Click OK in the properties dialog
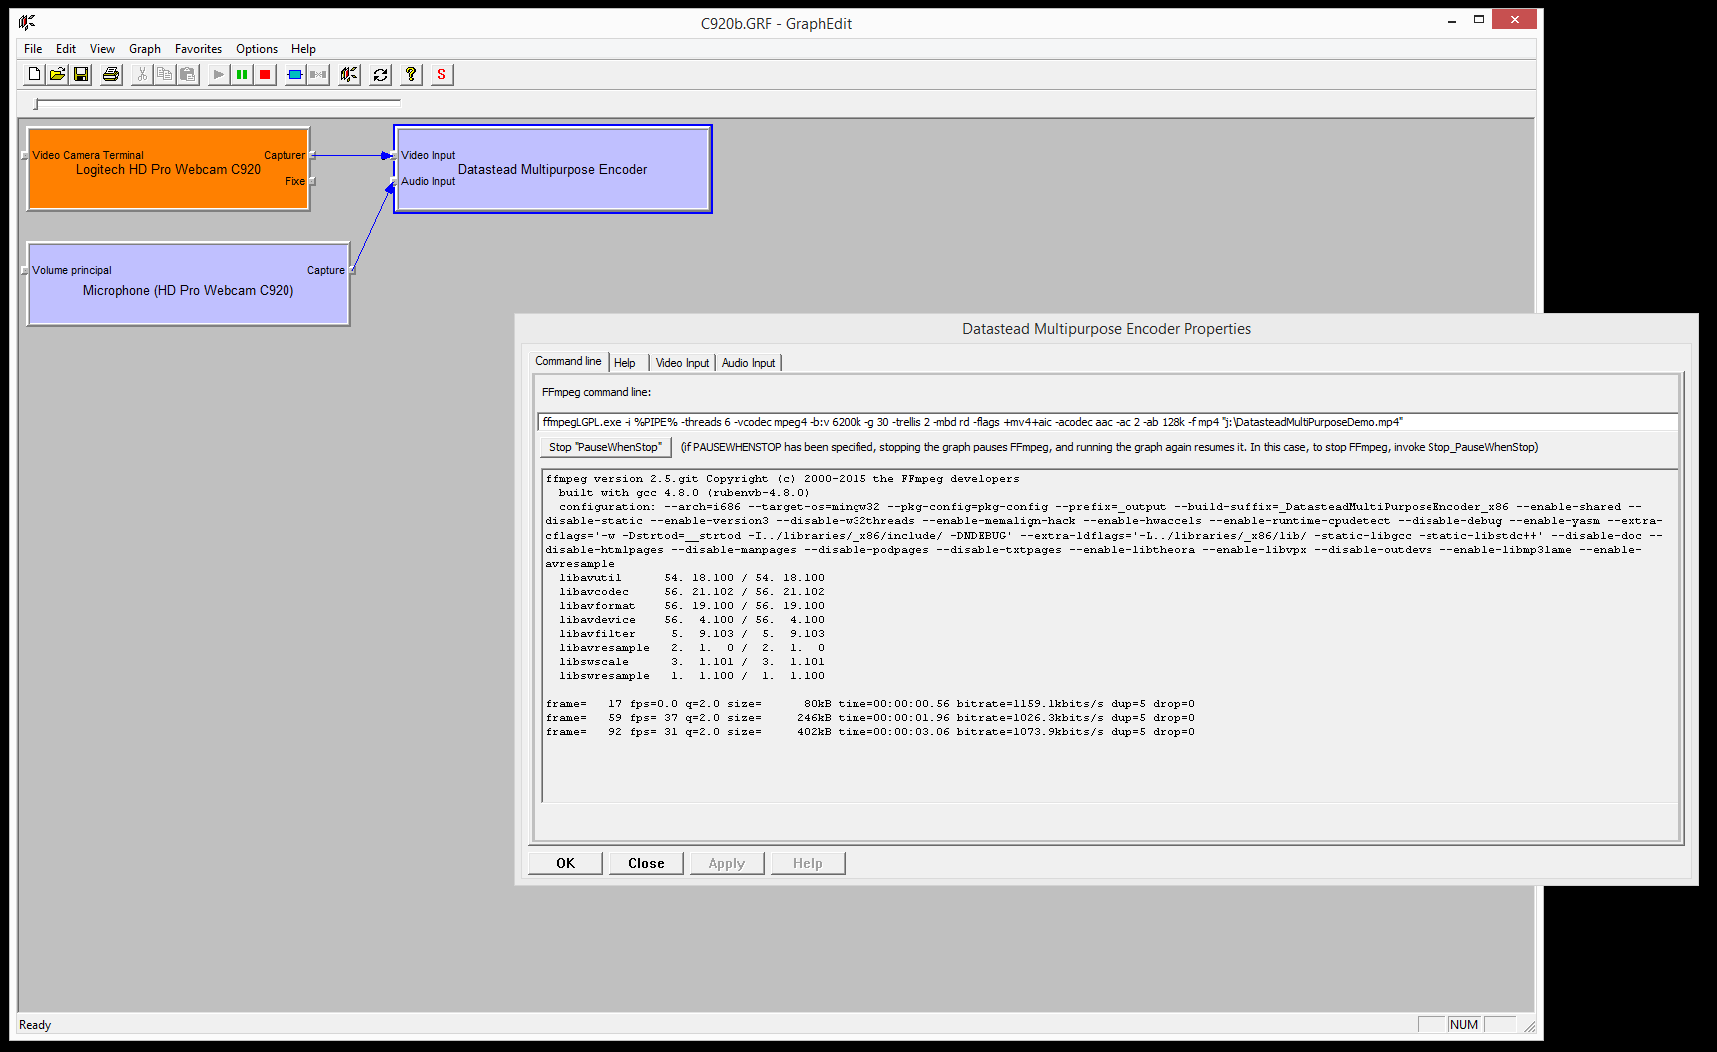1717x1052 pixels. 564,862
